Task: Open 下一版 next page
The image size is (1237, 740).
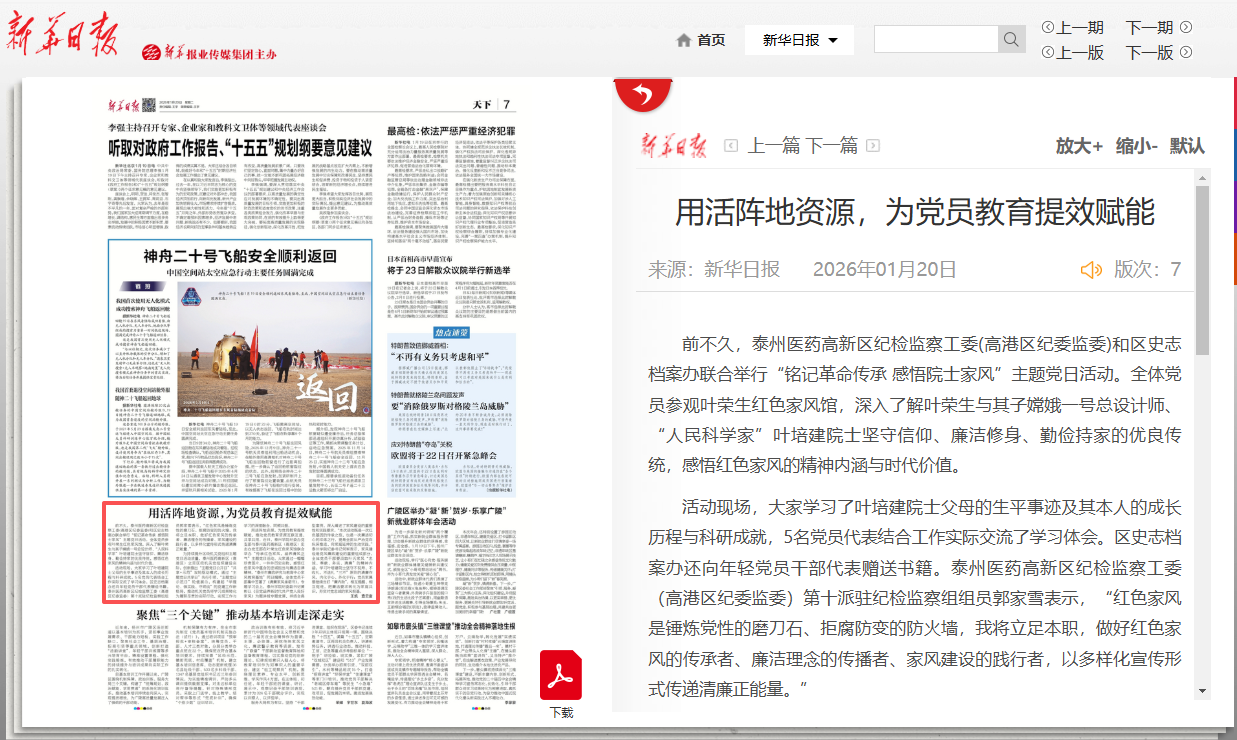Action: (1158, 53)
